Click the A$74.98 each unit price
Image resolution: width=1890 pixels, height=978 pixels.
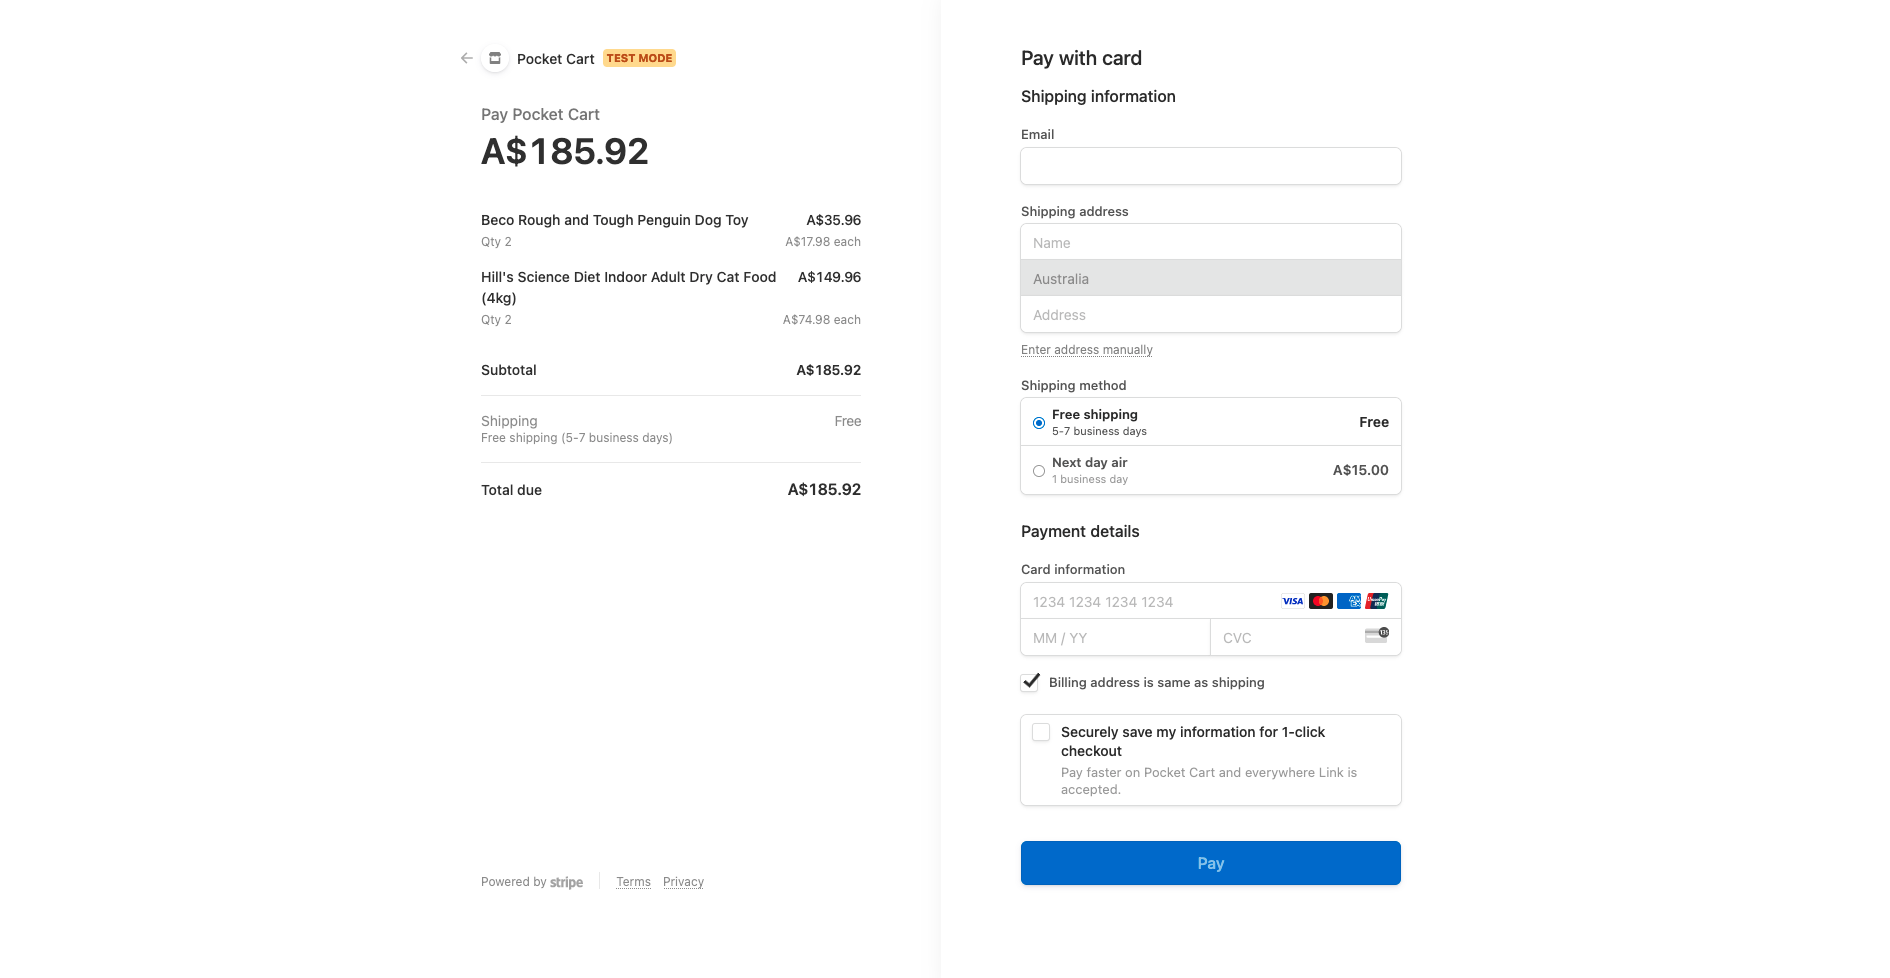coord(821,320)
